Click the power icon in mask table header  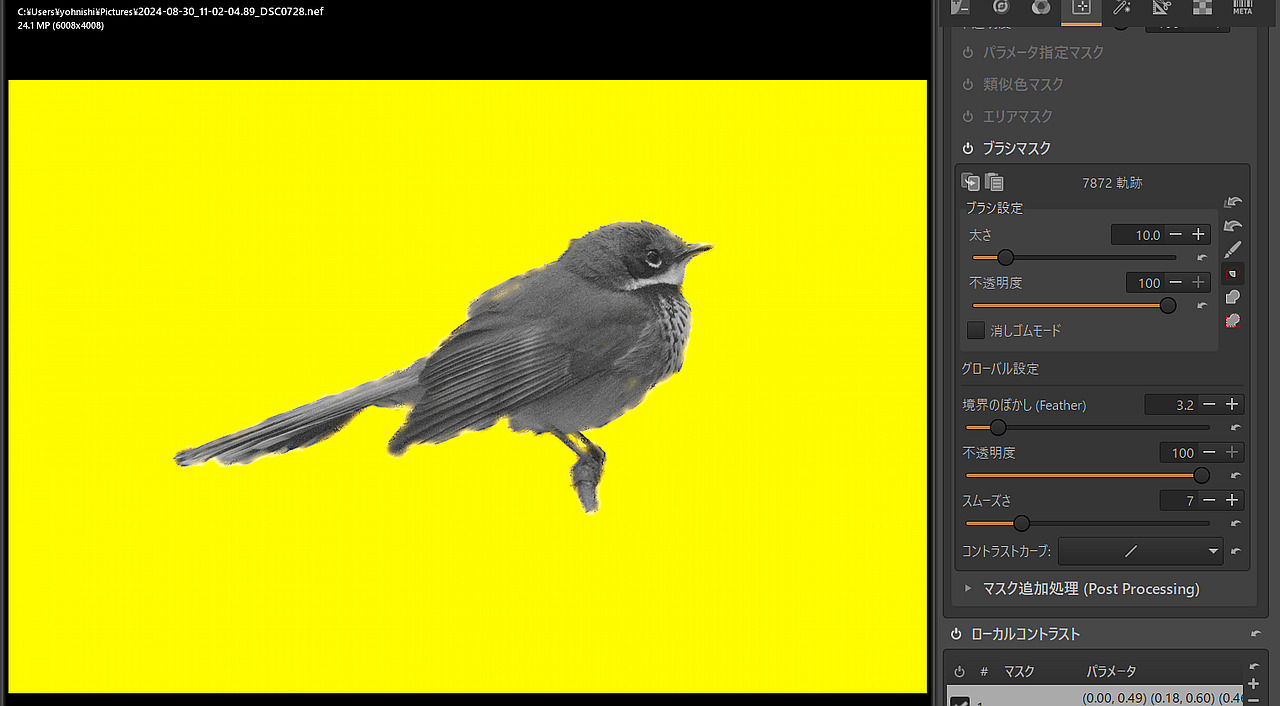click(x=959, y=671)
